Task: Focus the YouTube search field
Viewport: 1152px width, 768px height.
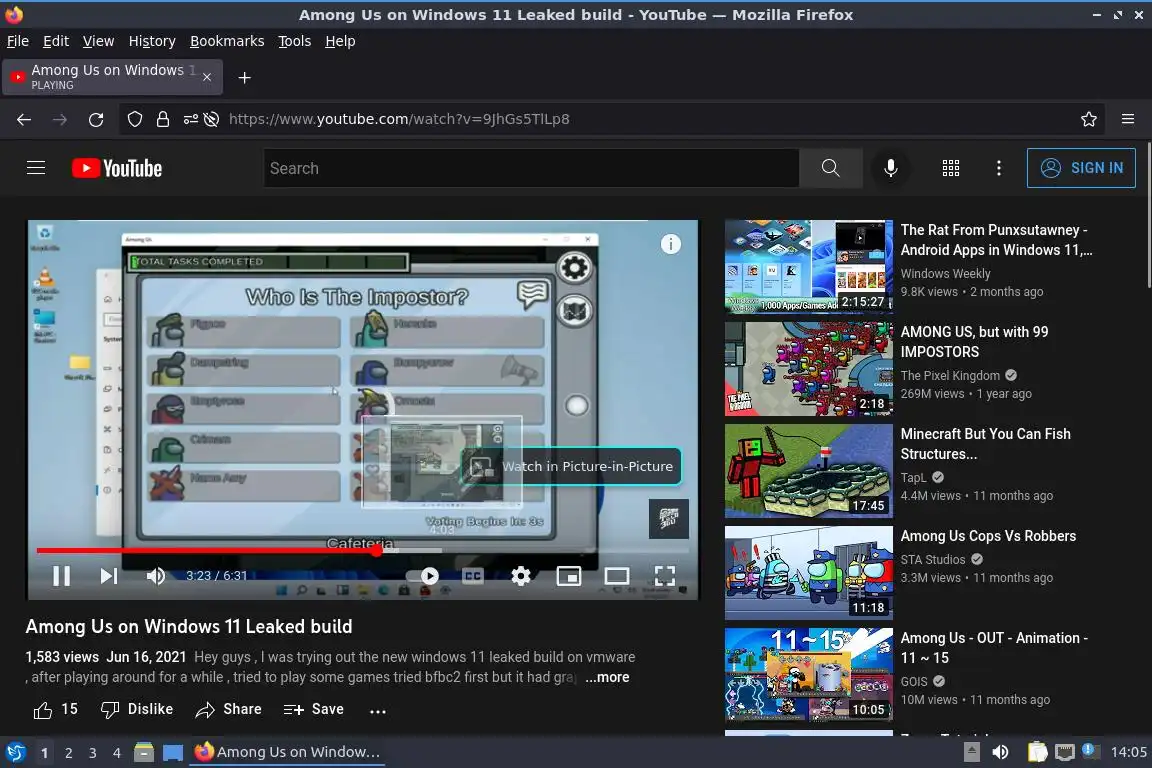Action: click(x=531, y=168)
